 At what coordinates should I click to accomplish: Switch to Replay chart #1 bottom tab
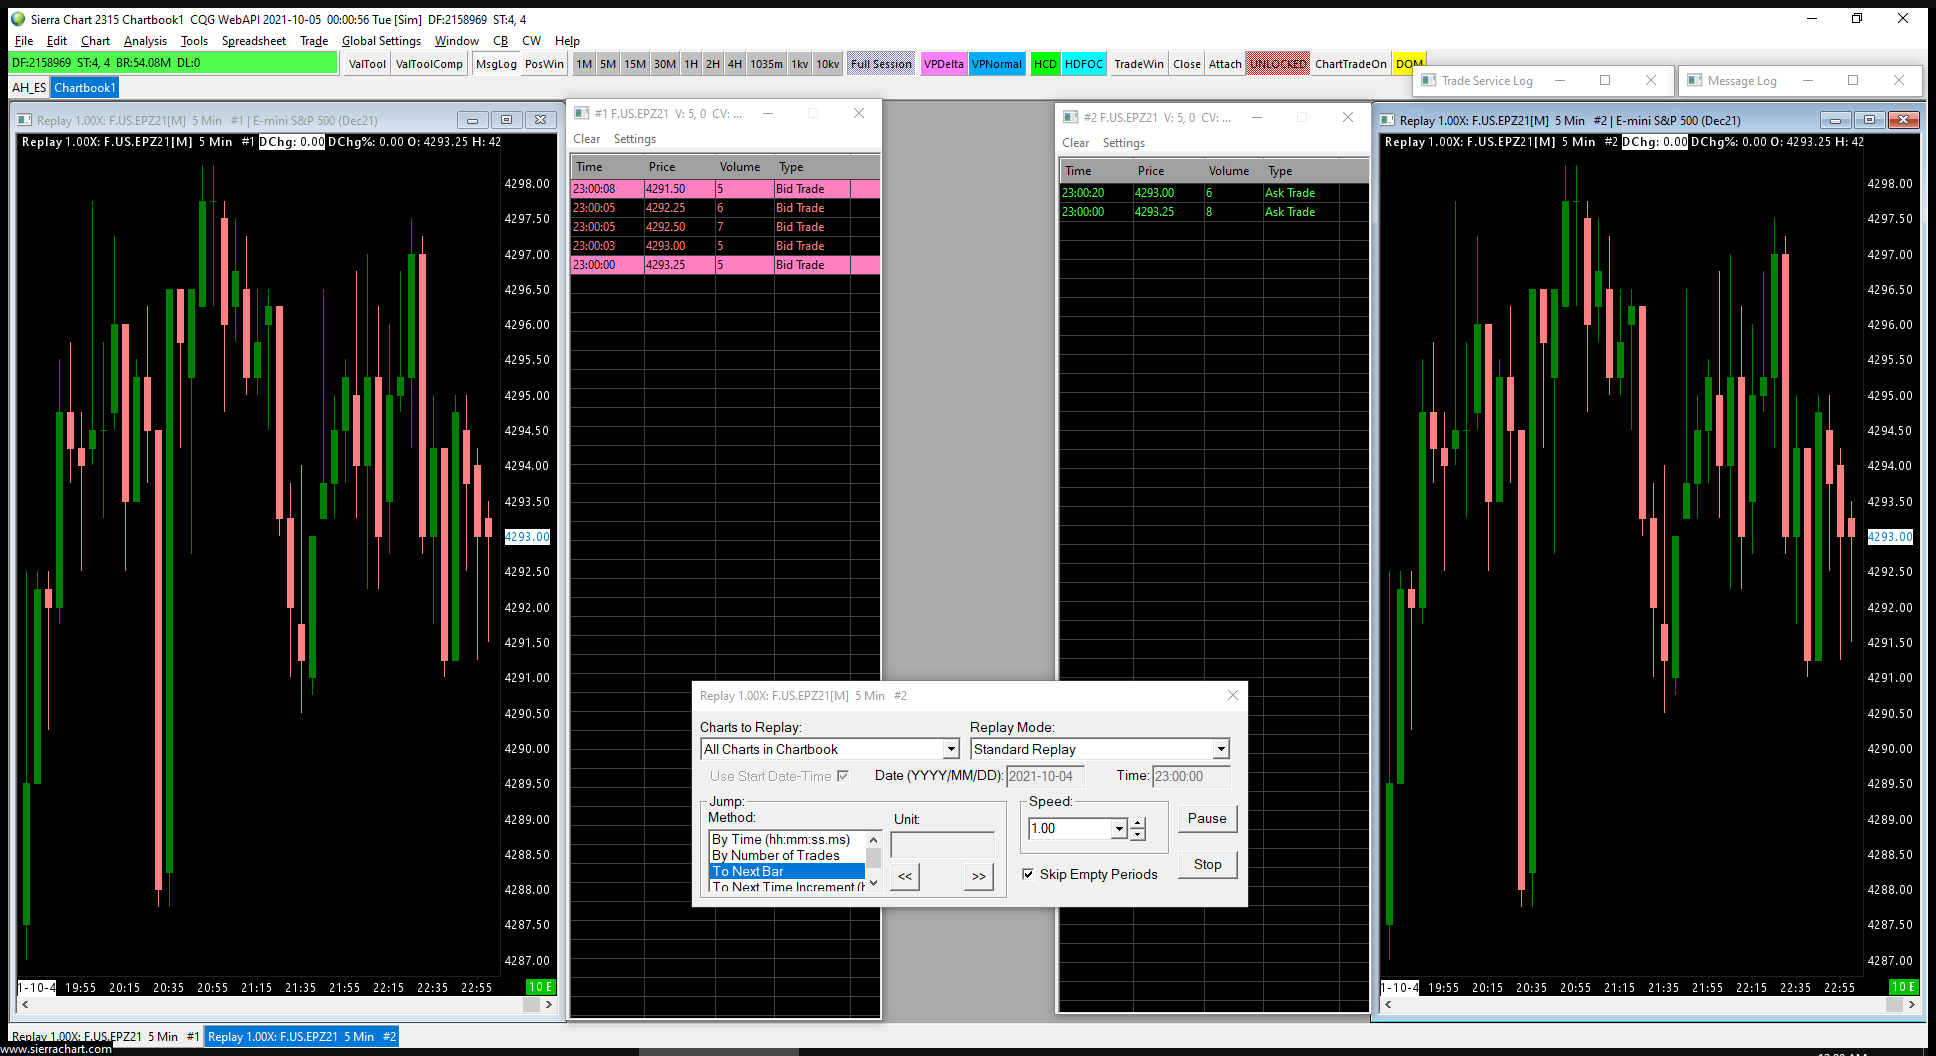click(105, 1036)
